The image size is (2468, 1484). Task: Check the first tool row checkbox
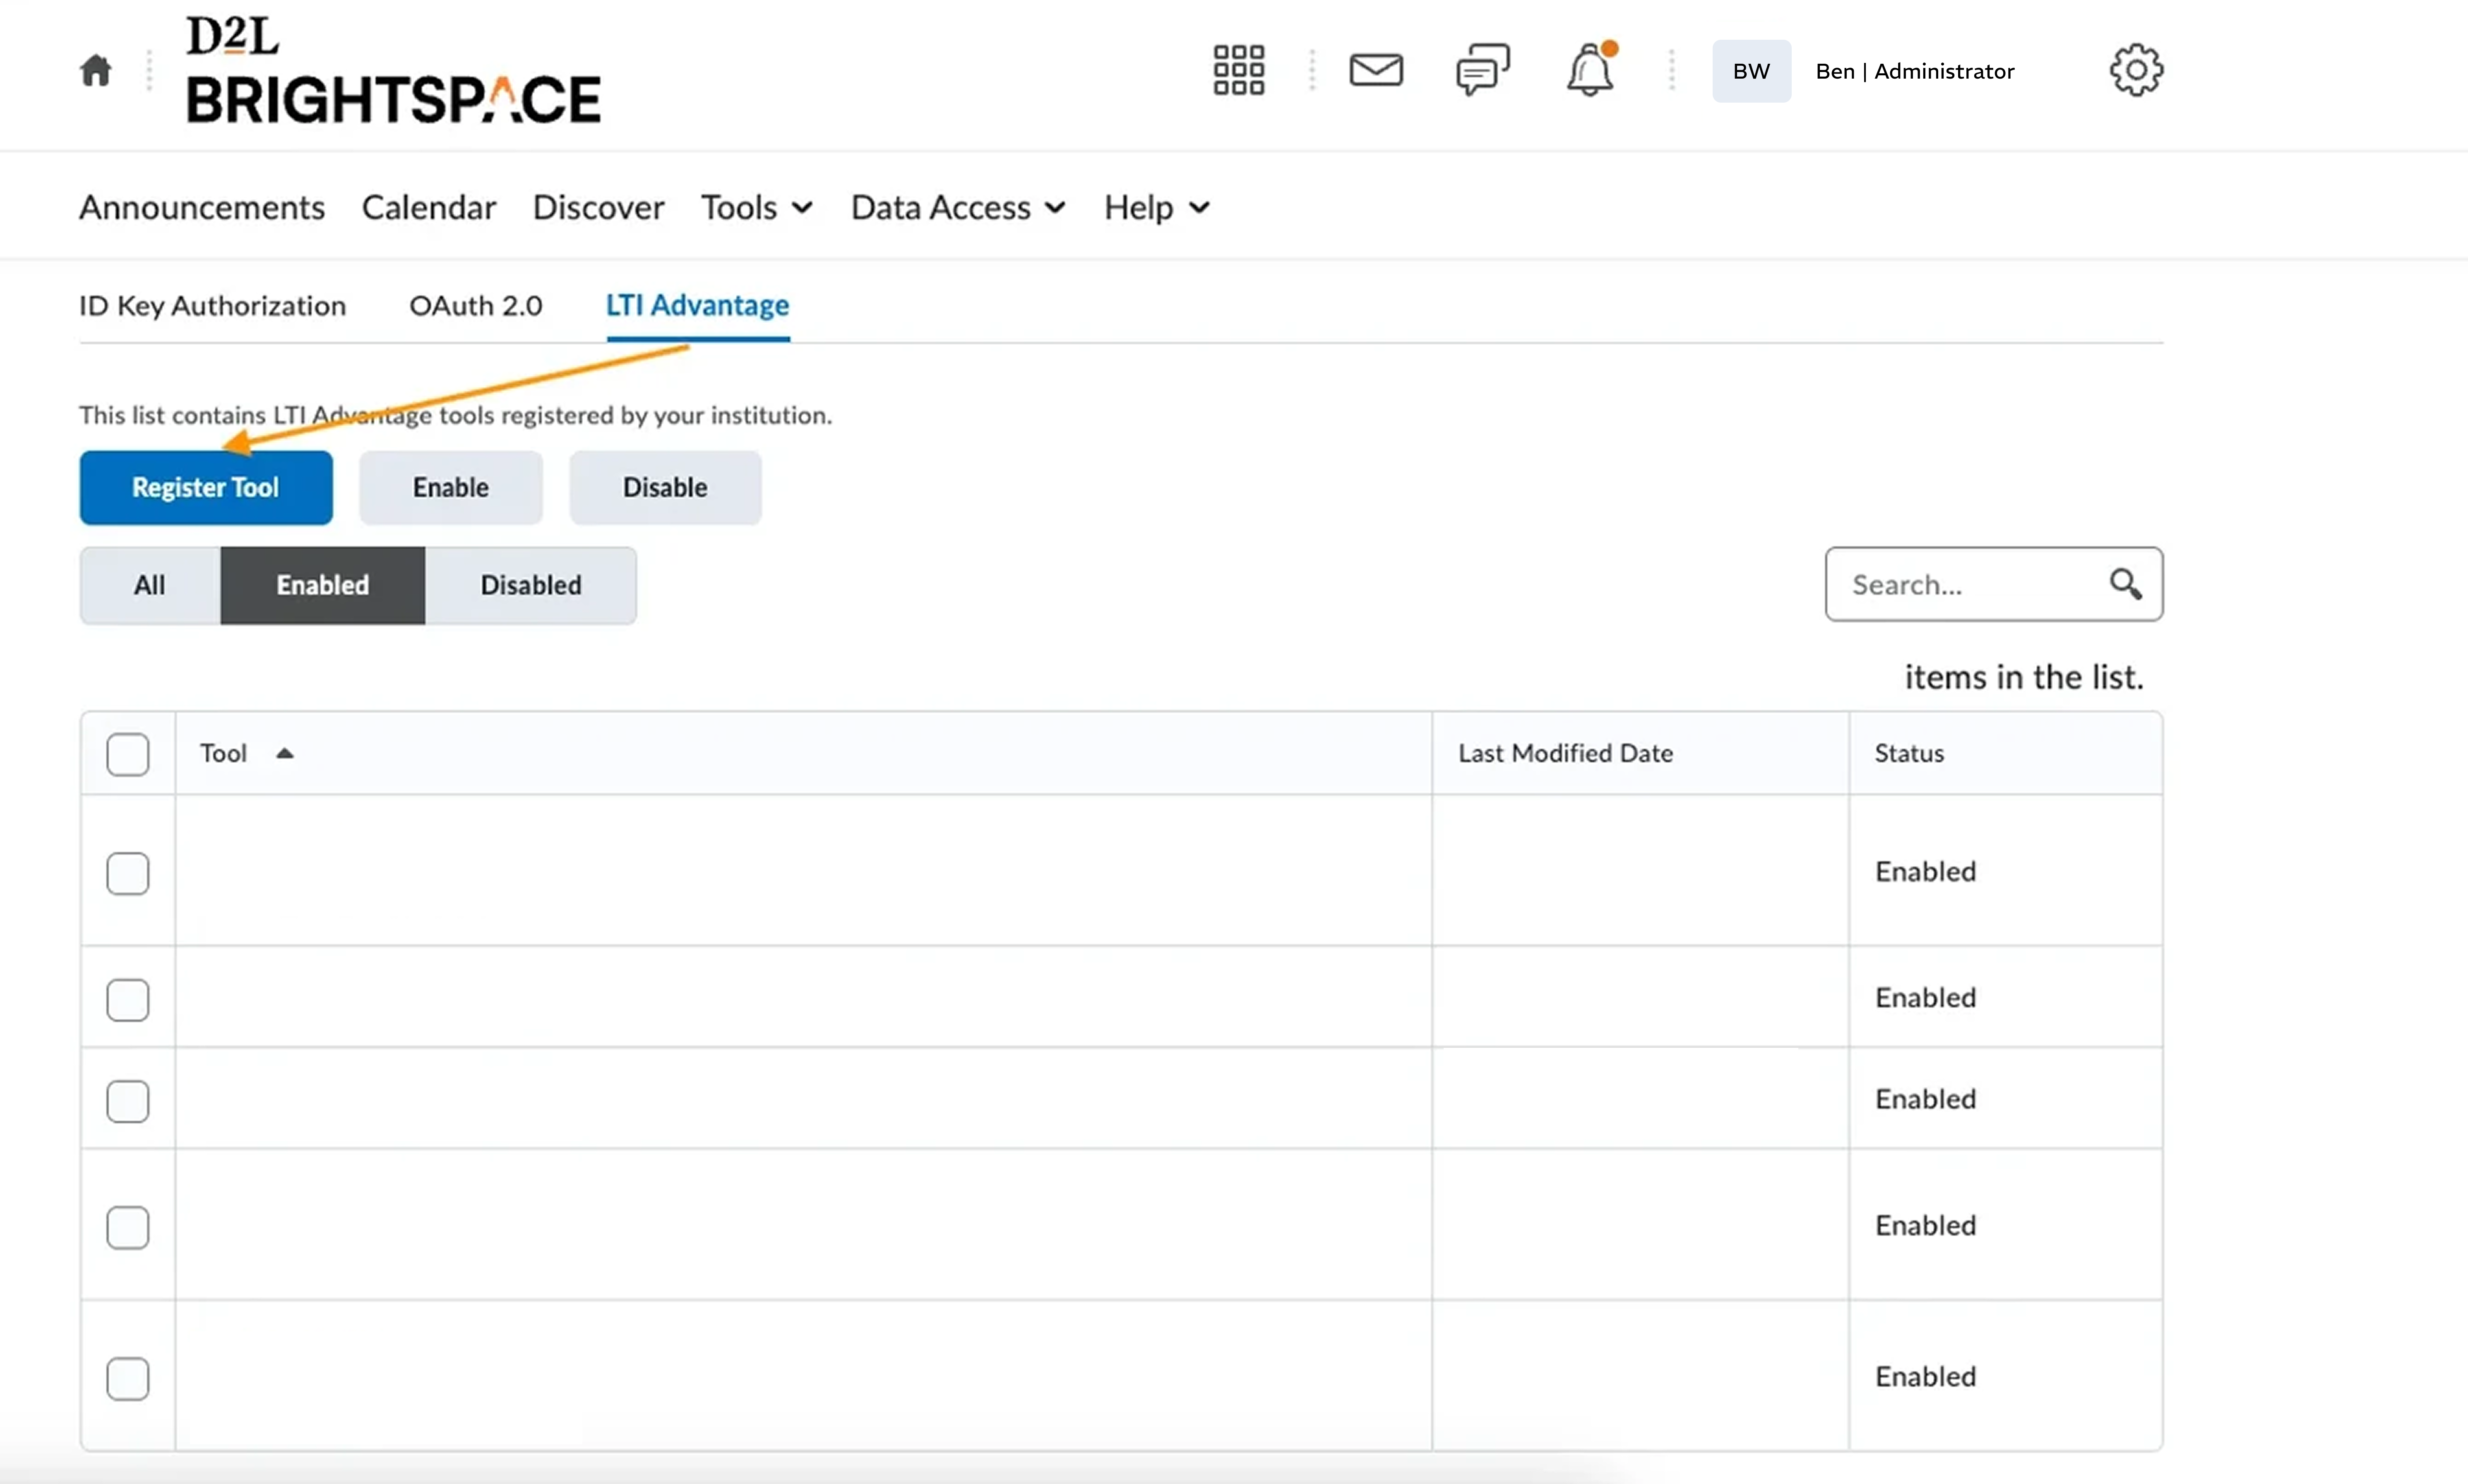(x=128, y=873)
